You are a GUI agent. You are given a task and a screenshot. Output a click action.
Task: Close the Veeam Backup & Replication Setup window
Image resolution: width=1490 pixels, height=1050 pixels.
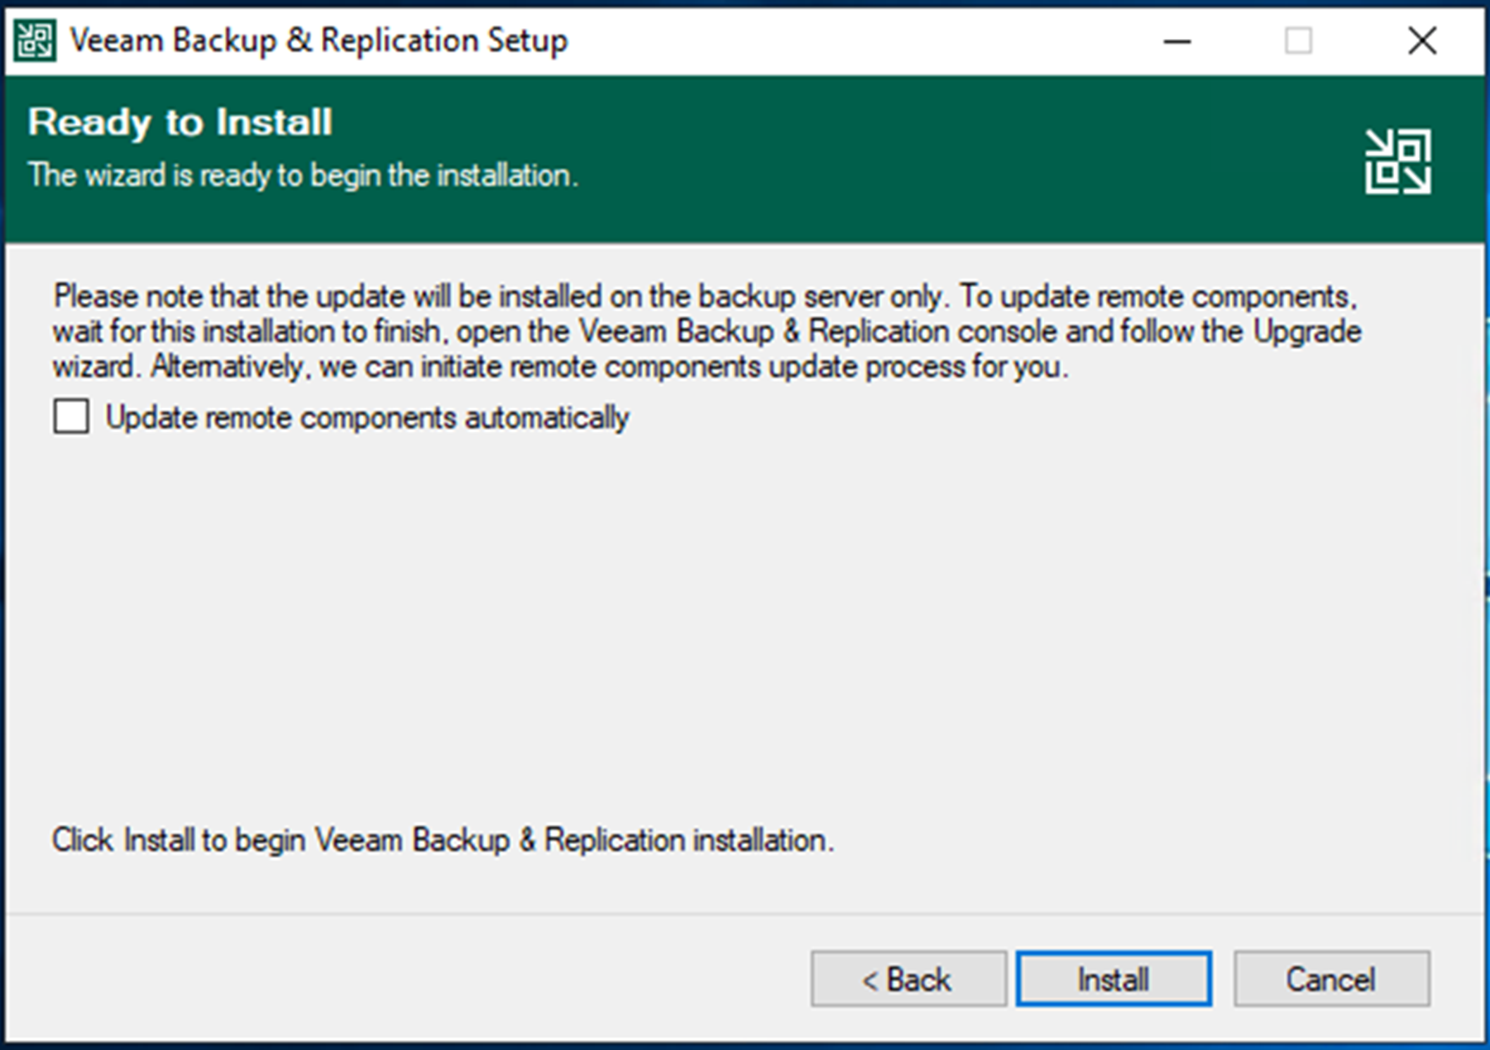click(1422, 41)
